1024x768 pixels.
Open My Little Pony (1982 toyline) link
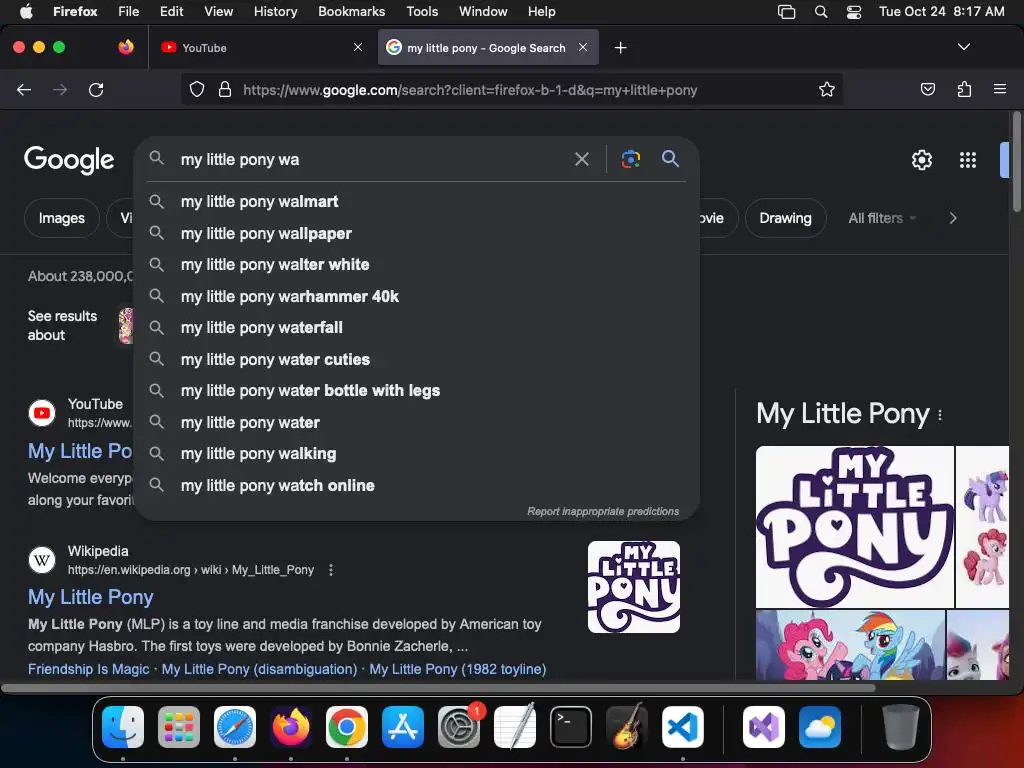(x=458, y=669)
